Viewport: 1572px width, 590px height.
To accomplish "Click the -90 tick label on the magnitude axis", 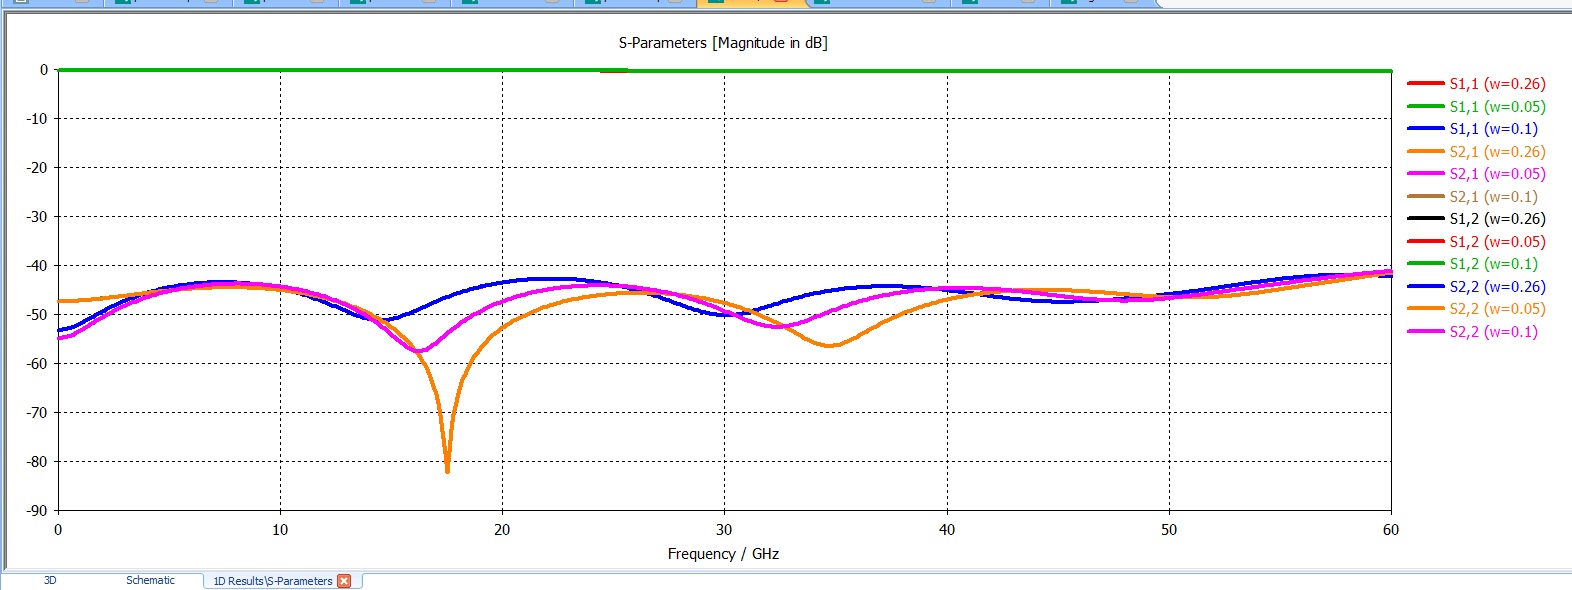I will (37, 511).
